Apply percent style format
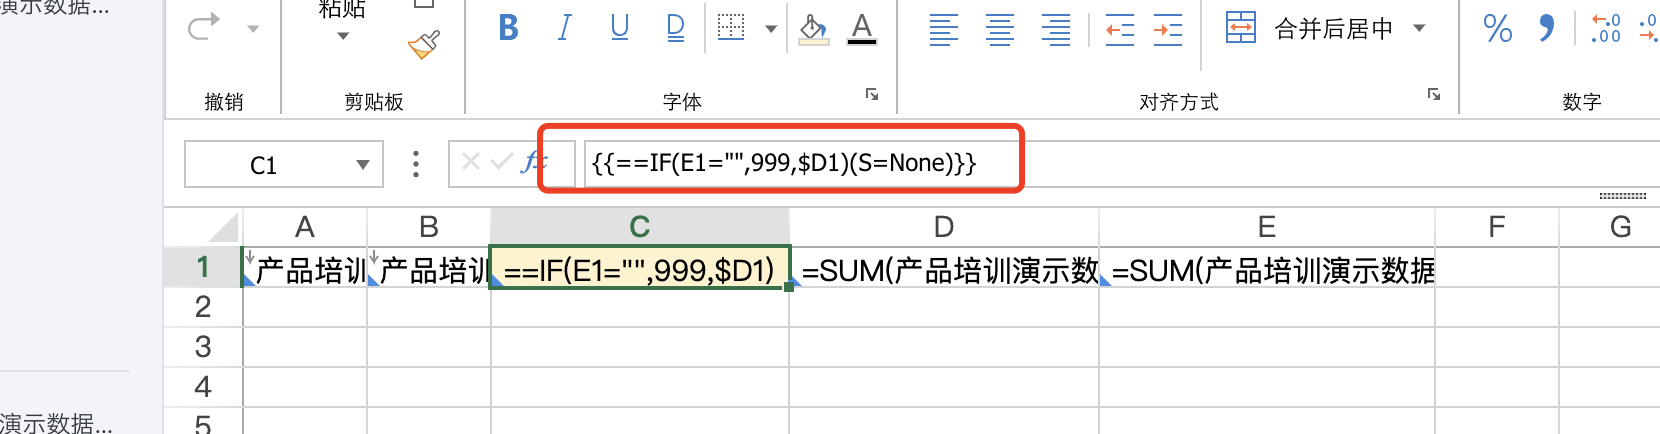The width and height of the screenshot is (1660, 434). (x=1498, y=28)
